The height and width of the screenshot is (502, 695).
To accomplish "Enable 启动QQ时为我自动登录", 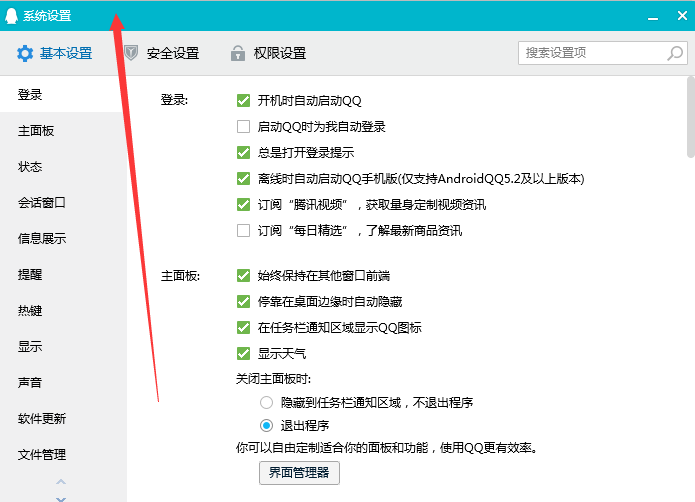I will (x=243, y=127).
